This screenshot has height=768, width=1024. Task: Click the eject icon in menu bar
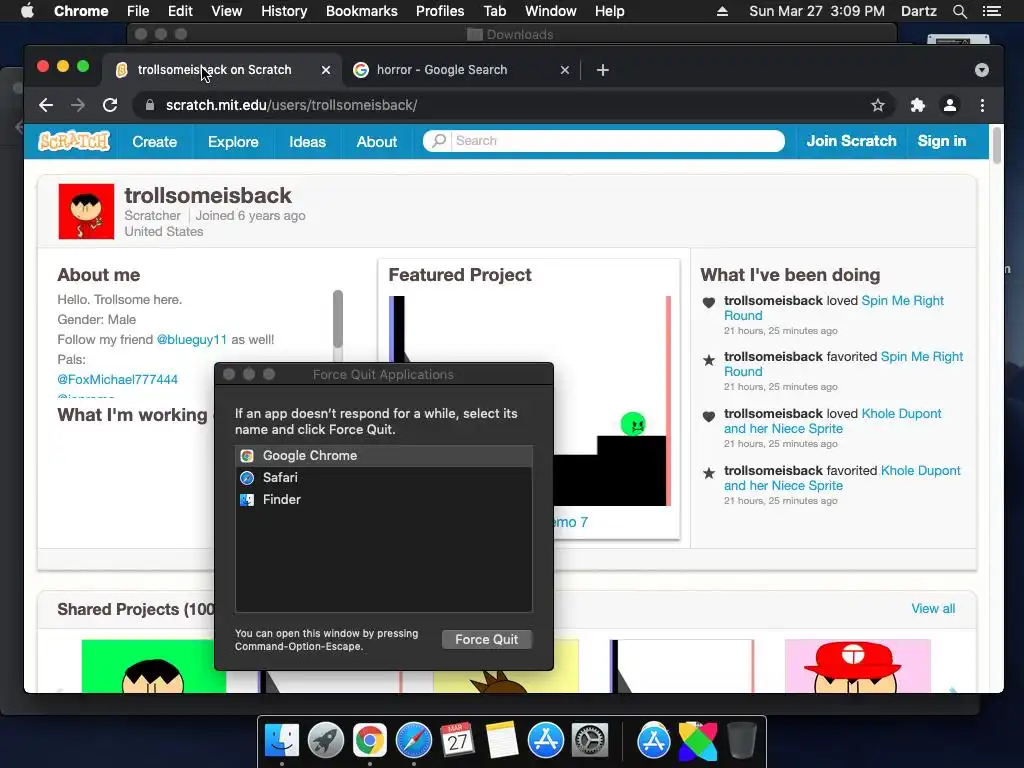[722, 11]
